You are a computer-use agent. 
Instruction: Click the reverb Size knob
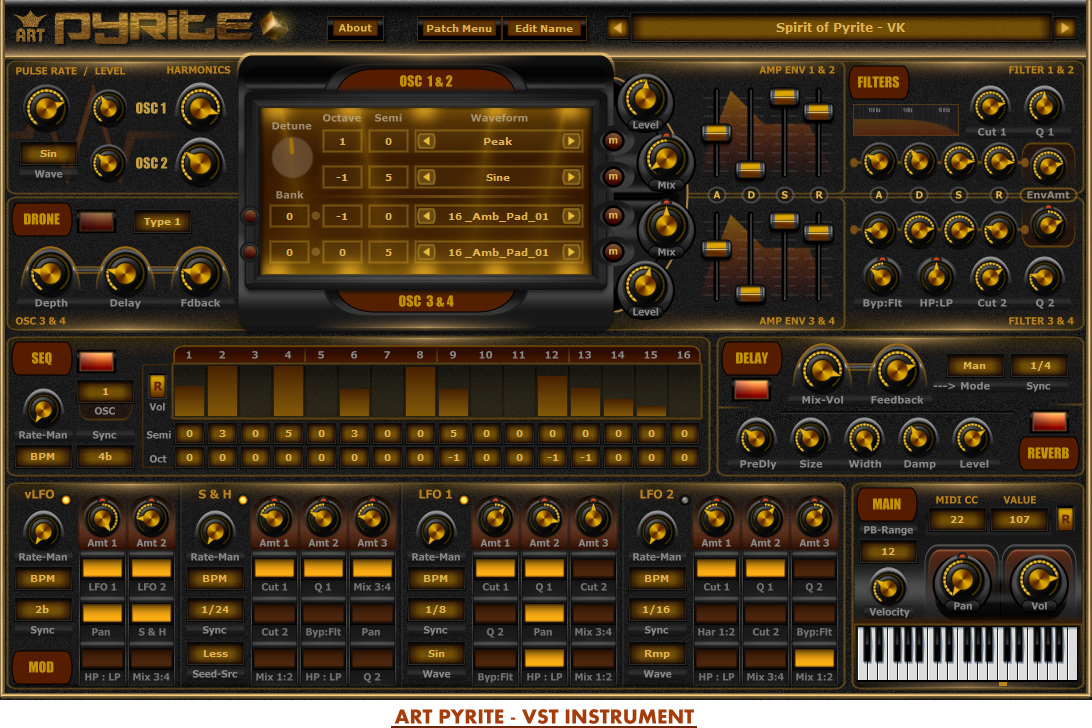click(x=810, y=437)
